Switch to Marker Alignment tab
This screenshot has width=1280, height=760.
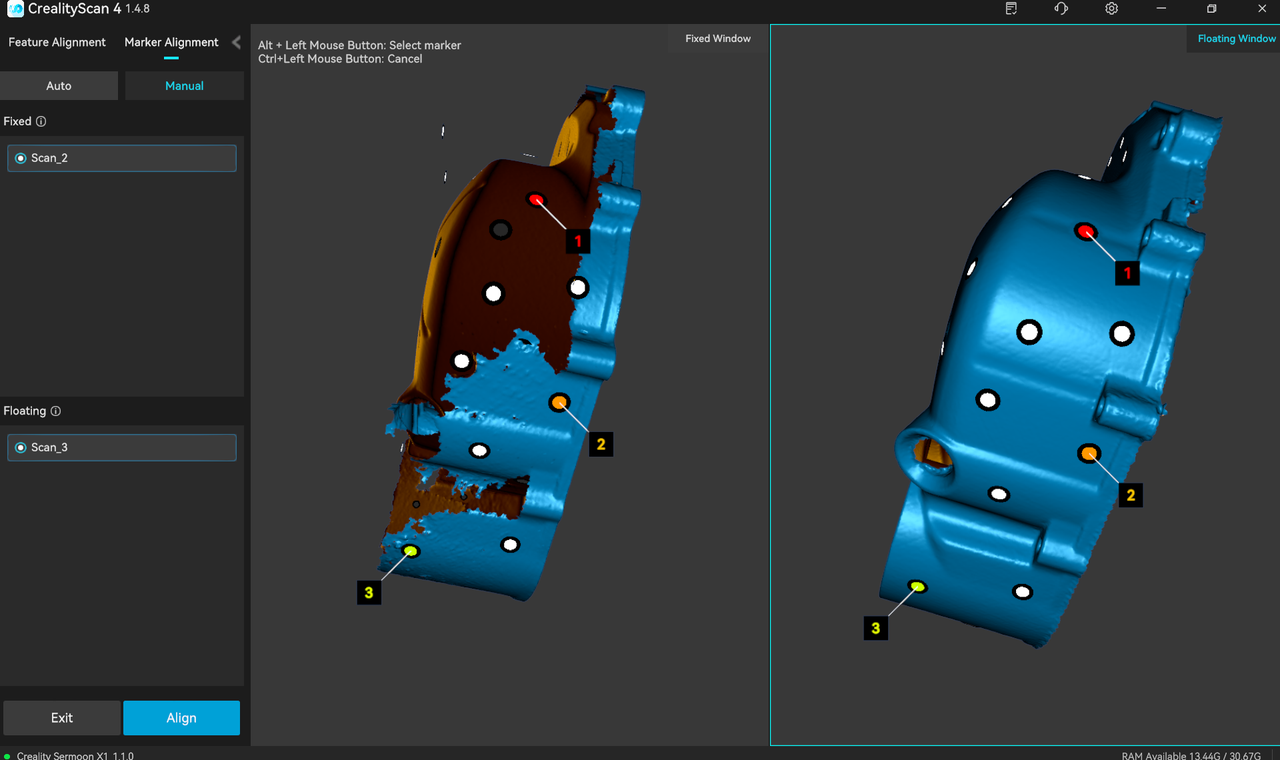click(x=171, y=42)
